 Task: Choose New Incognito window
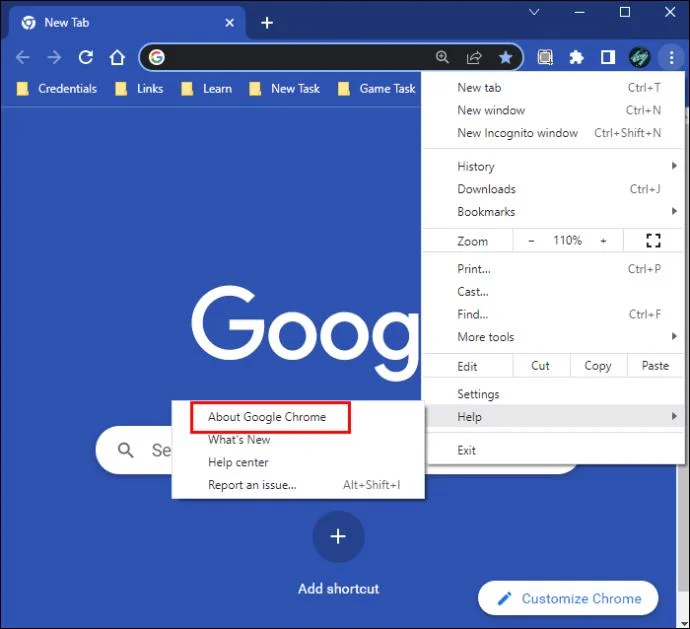pyautogui.click(x=517, y=133)
